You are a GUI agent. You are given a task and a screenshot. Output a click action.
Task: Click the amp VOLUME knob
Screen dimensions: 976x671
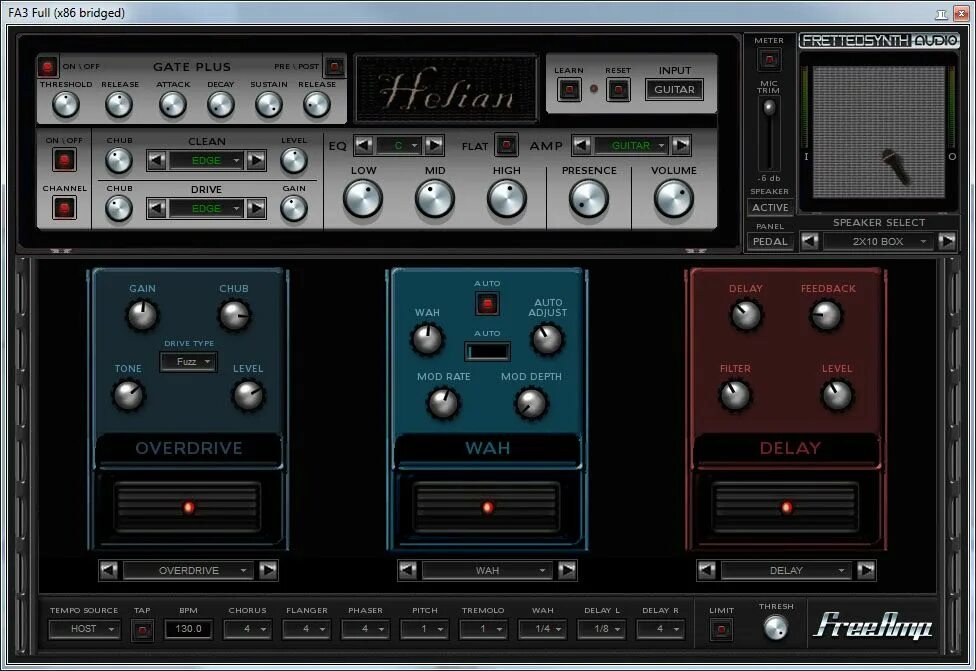tap(673, 199)
